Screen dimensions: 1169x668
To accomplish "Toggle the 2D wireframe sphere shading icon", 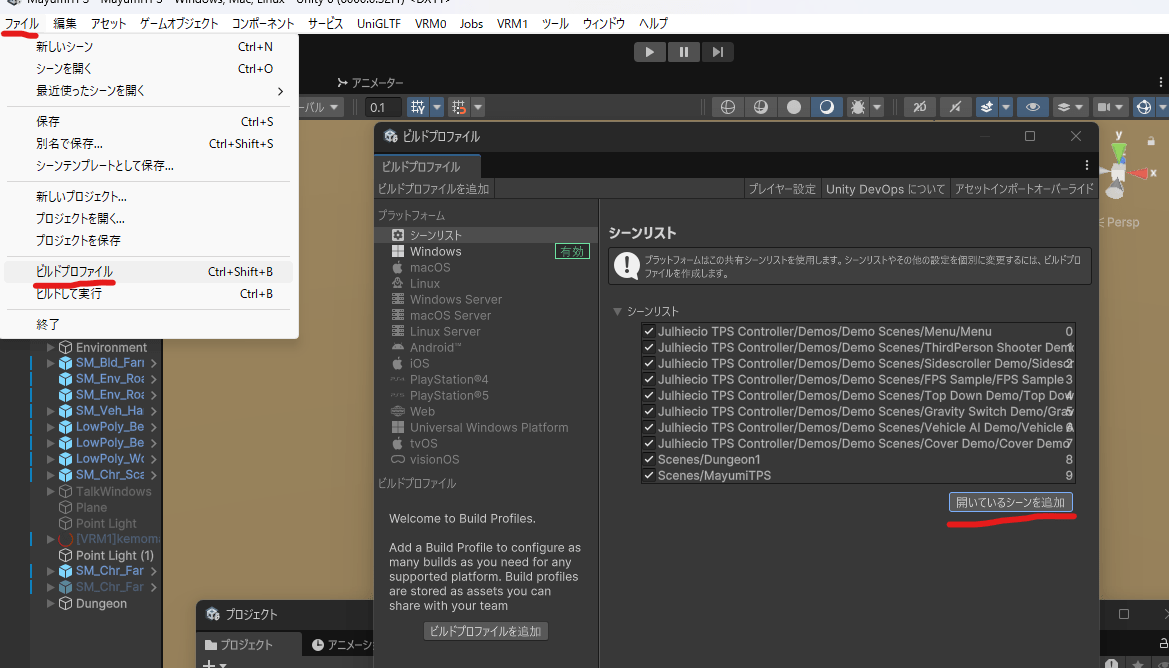I will [727, 107].
